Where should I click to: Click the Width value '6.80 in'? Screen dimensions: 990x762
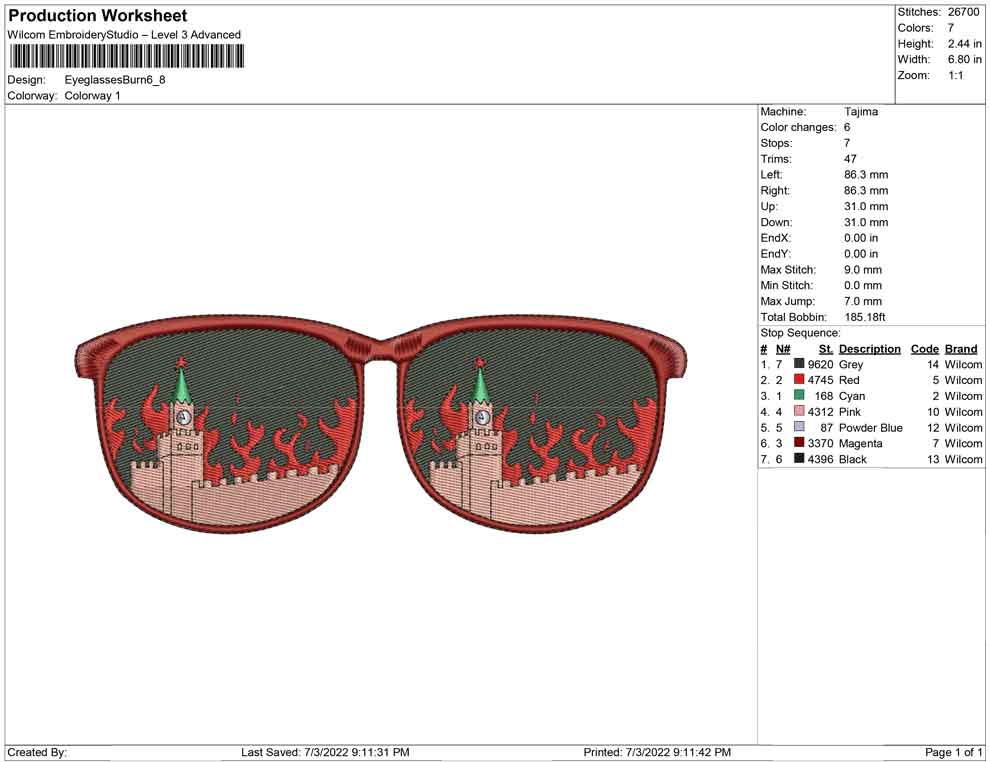pyautogui.click(x=964, y=59)
